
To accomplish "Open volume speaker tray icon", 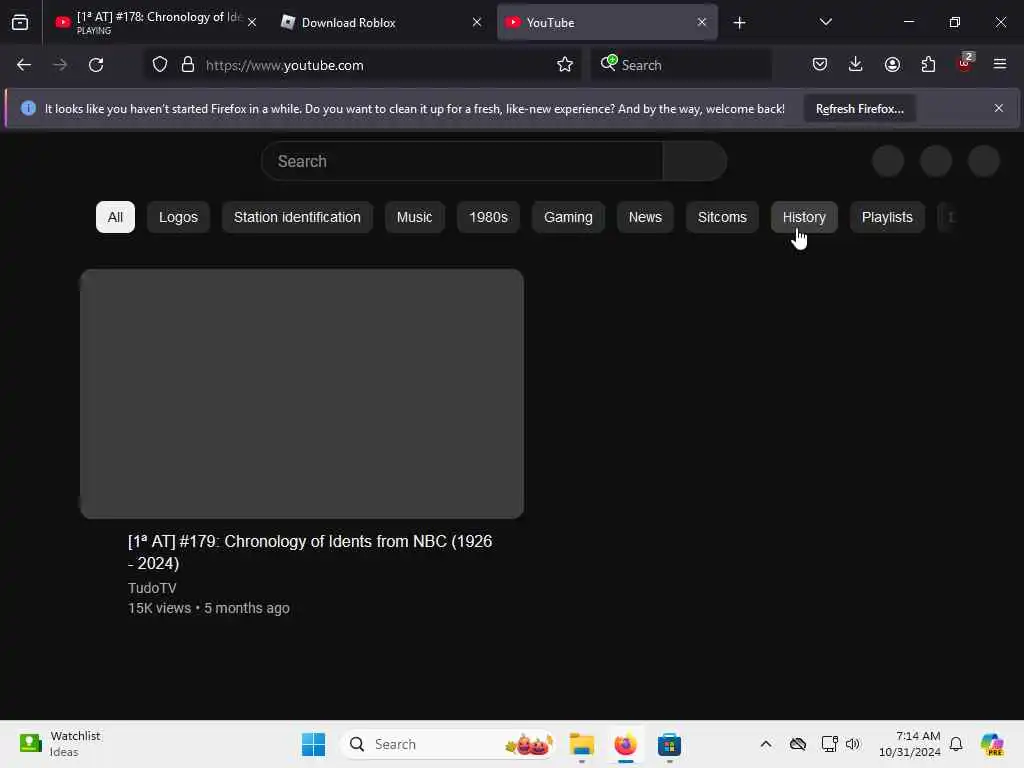I will click(x=853, y=744).
